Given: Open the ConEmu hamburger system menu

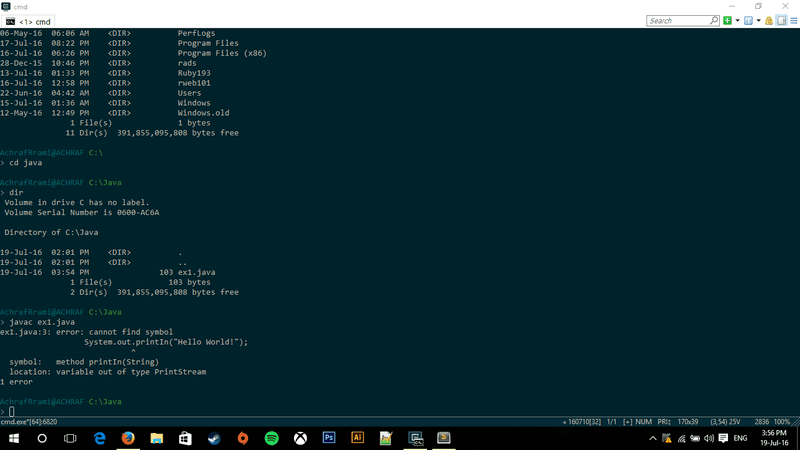Looking at the screenshot, I should point(794,20).
